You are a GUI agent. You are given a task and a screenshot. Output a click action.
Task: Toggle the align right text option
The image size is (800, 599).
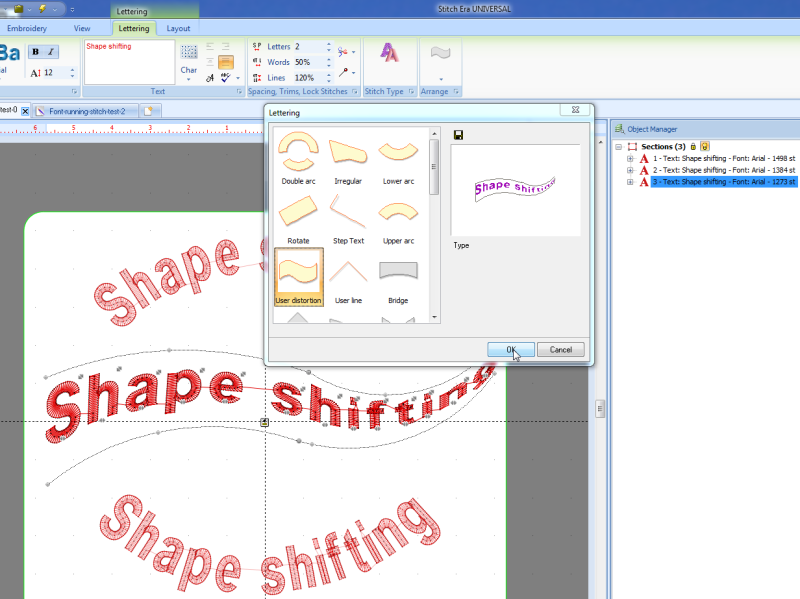226,46
